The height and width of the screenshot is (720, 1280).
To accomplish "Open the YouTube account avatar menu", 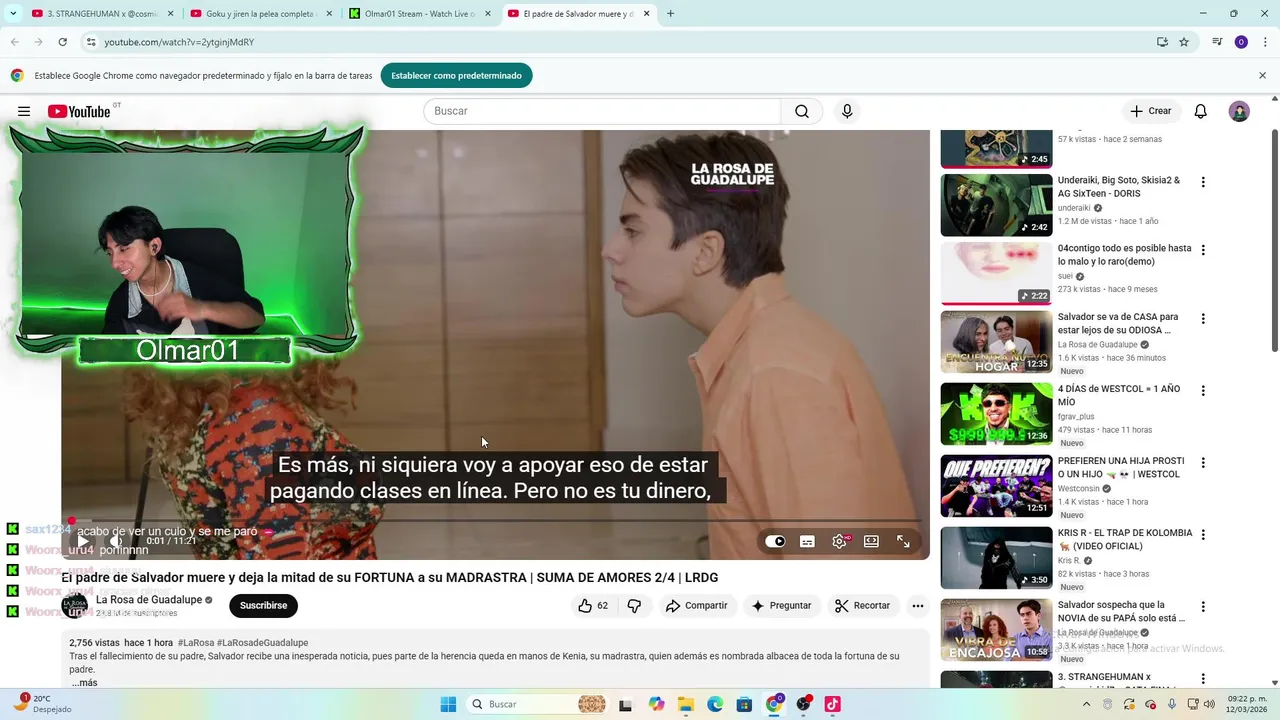I will pyautogui.click(x=1239, y=111).
